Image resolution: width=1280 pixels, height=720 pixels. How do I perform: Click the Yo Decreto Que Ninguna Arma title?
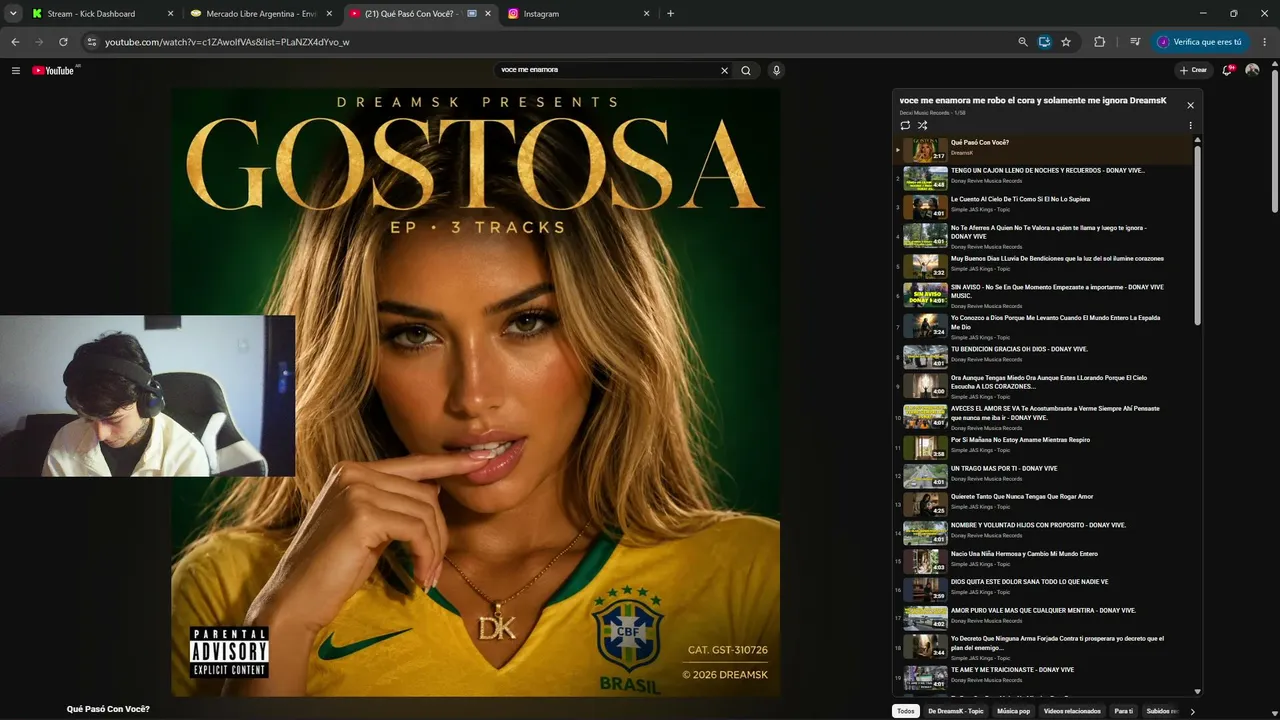(x=1057, y=642)
